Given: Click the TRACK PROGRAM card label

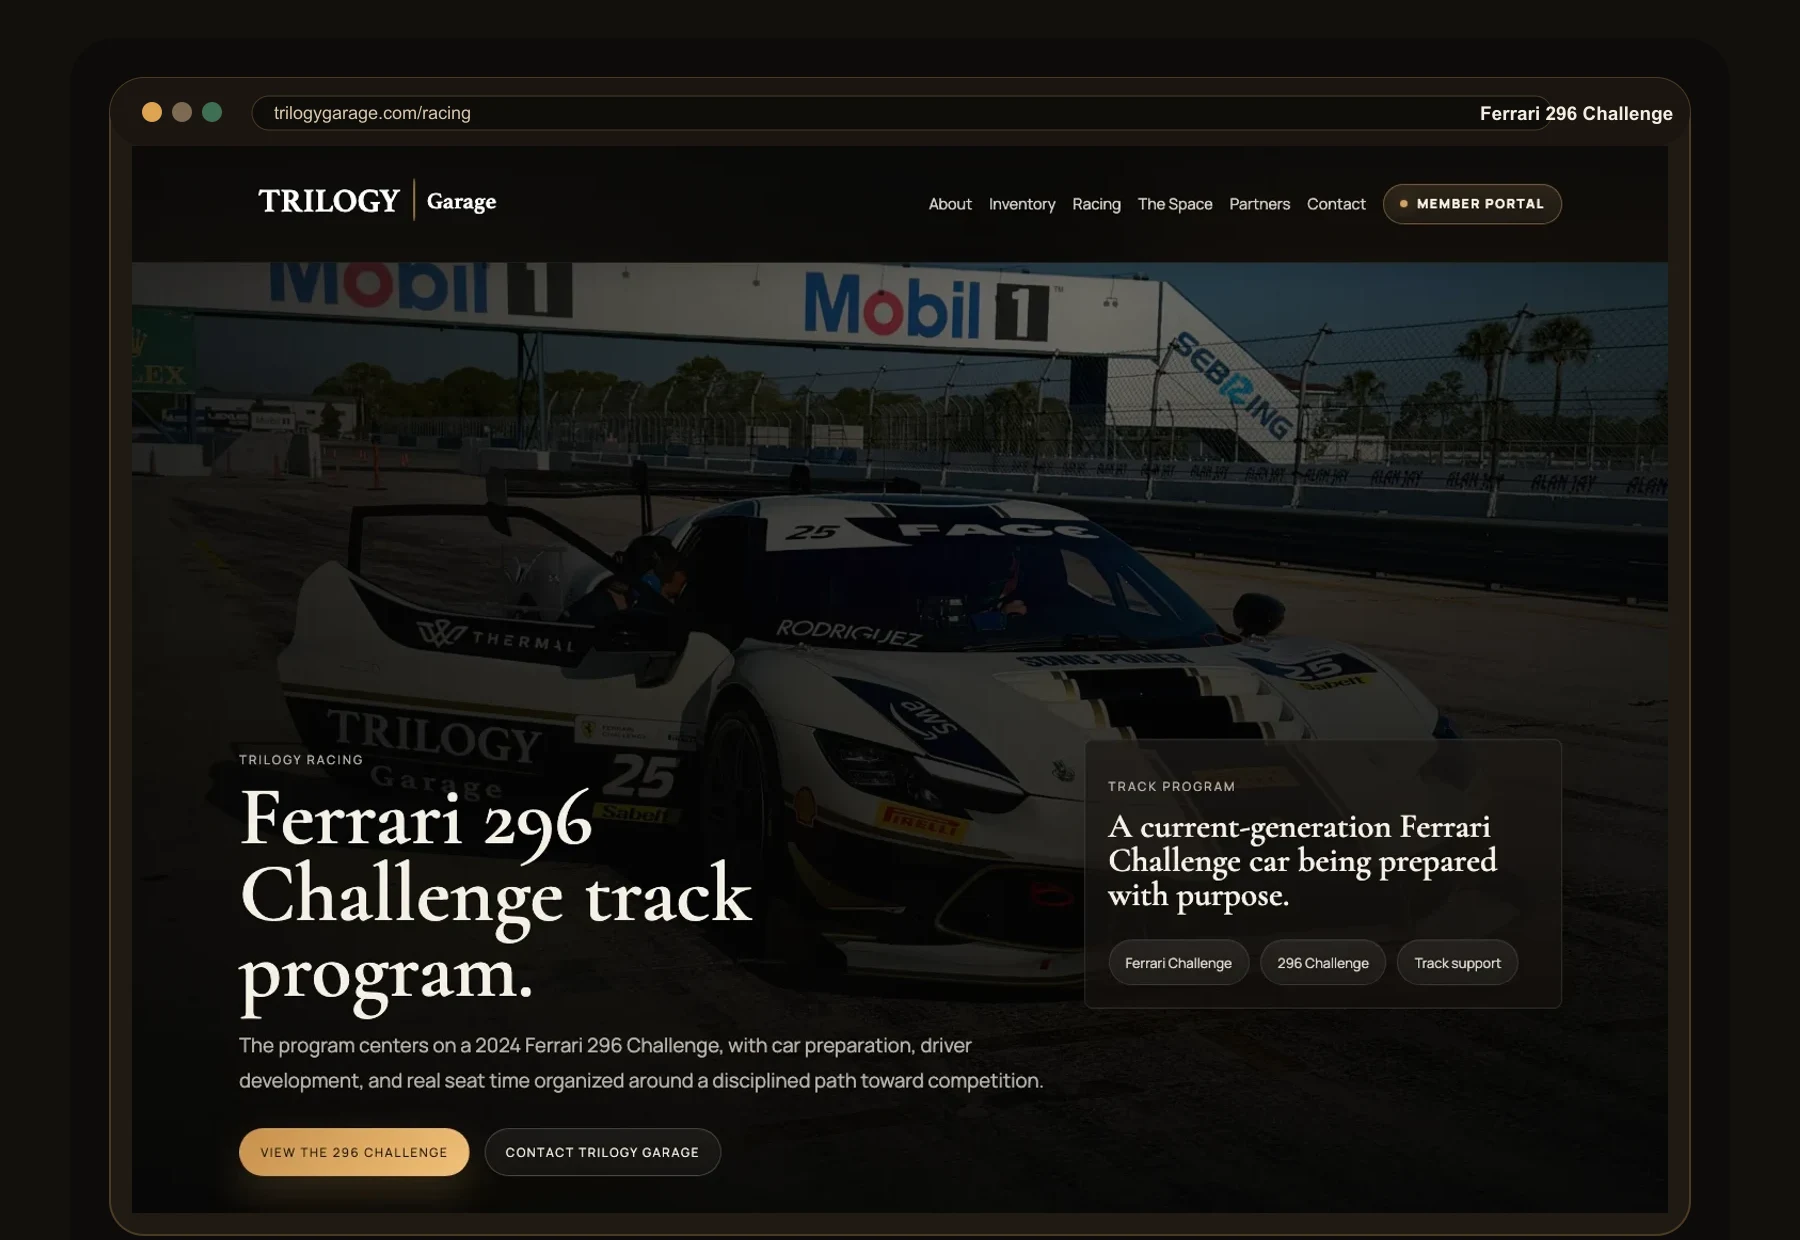Looking at the screenshot, I should pos(1171,787).
